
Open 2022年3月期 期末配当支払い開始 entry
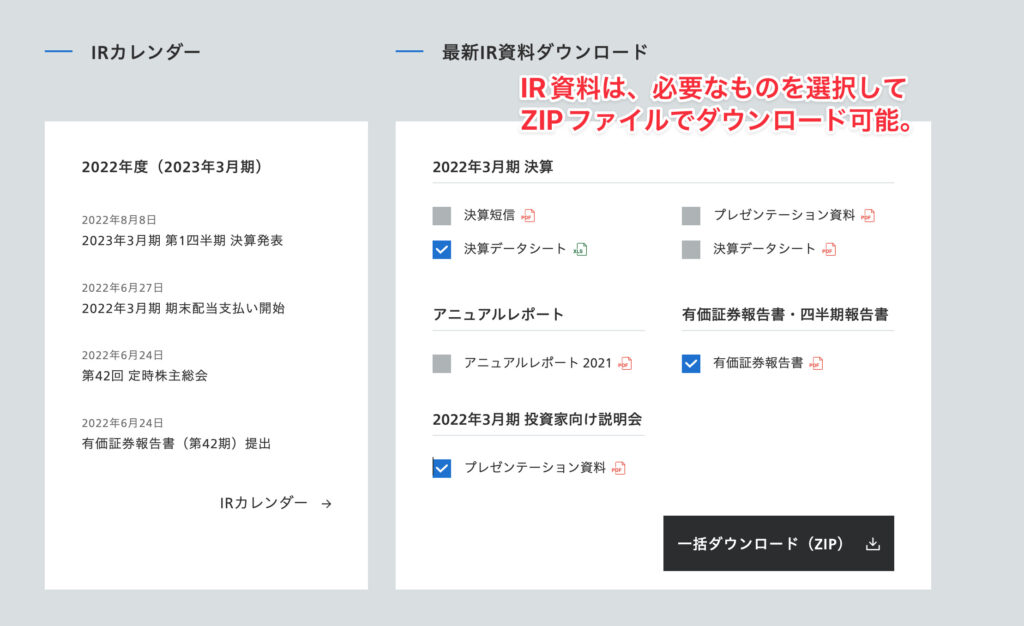[183, 308]
